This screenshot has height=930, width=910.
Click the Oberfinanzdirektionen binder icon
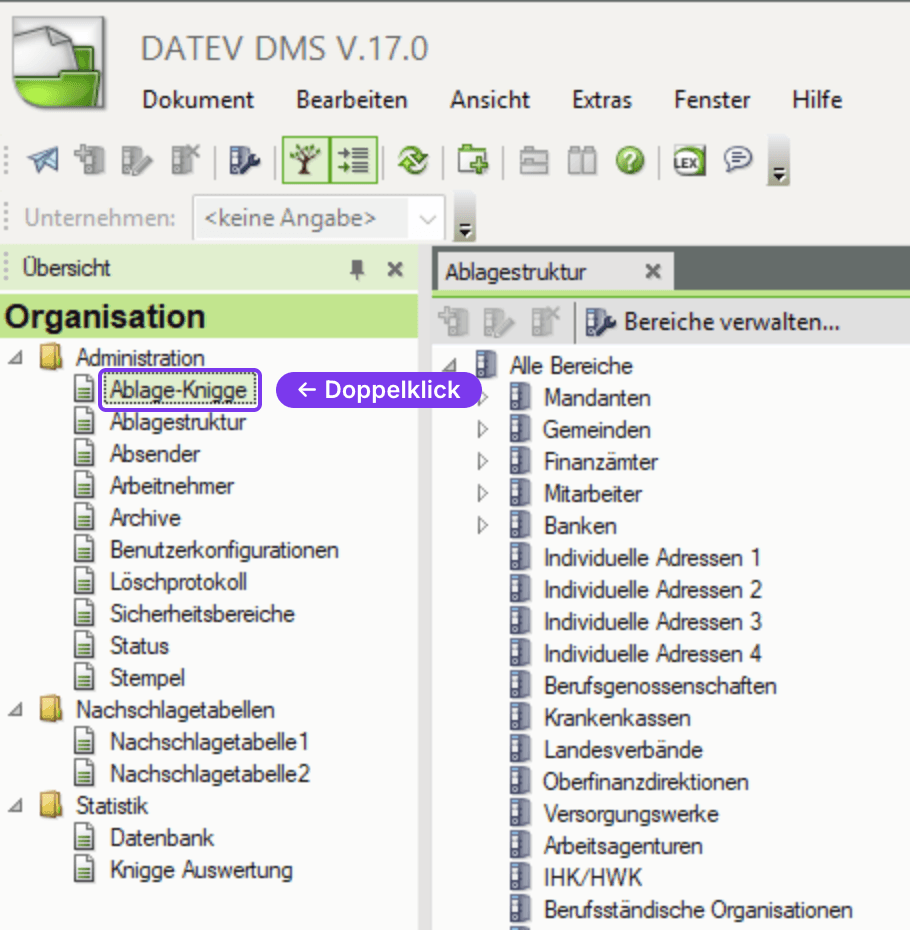[x=520, y=782]
